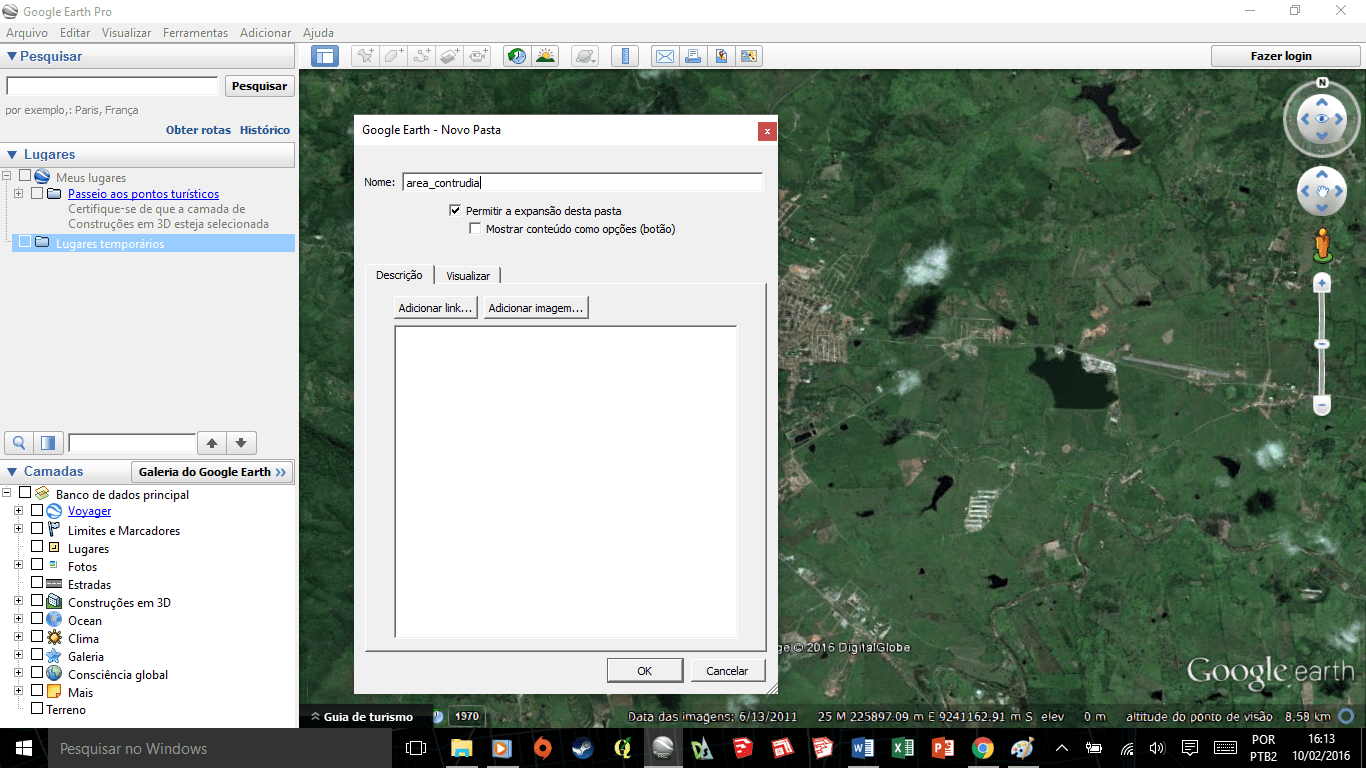Click the email envelope toolbar icon
Screen dimensions: 1366x768
coord(664,56)
